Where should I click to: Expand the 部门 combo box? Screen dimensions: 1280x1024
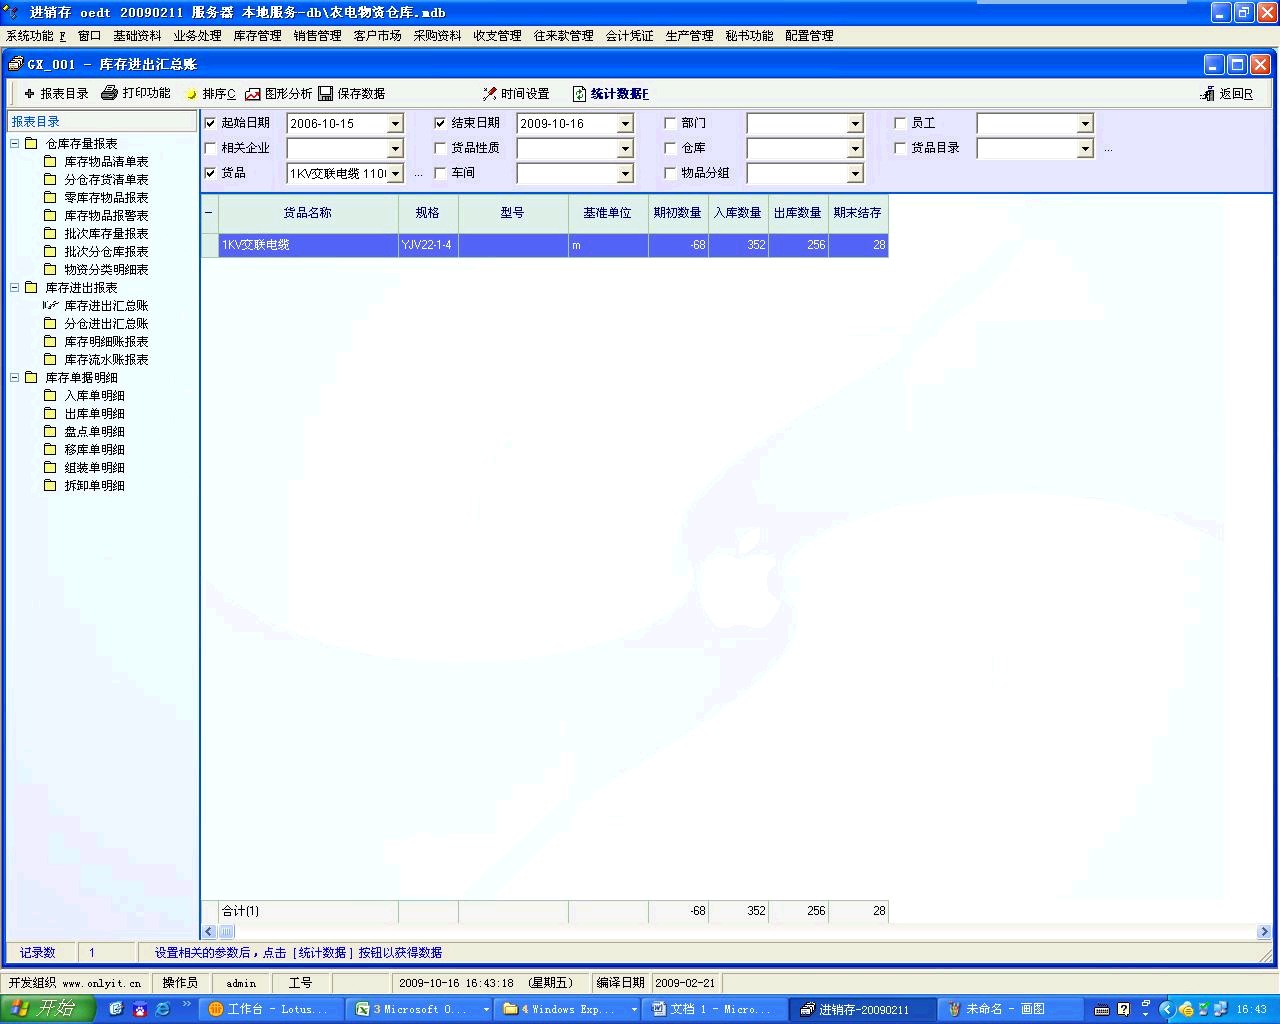pyautogui.click(x=855, y=124)
